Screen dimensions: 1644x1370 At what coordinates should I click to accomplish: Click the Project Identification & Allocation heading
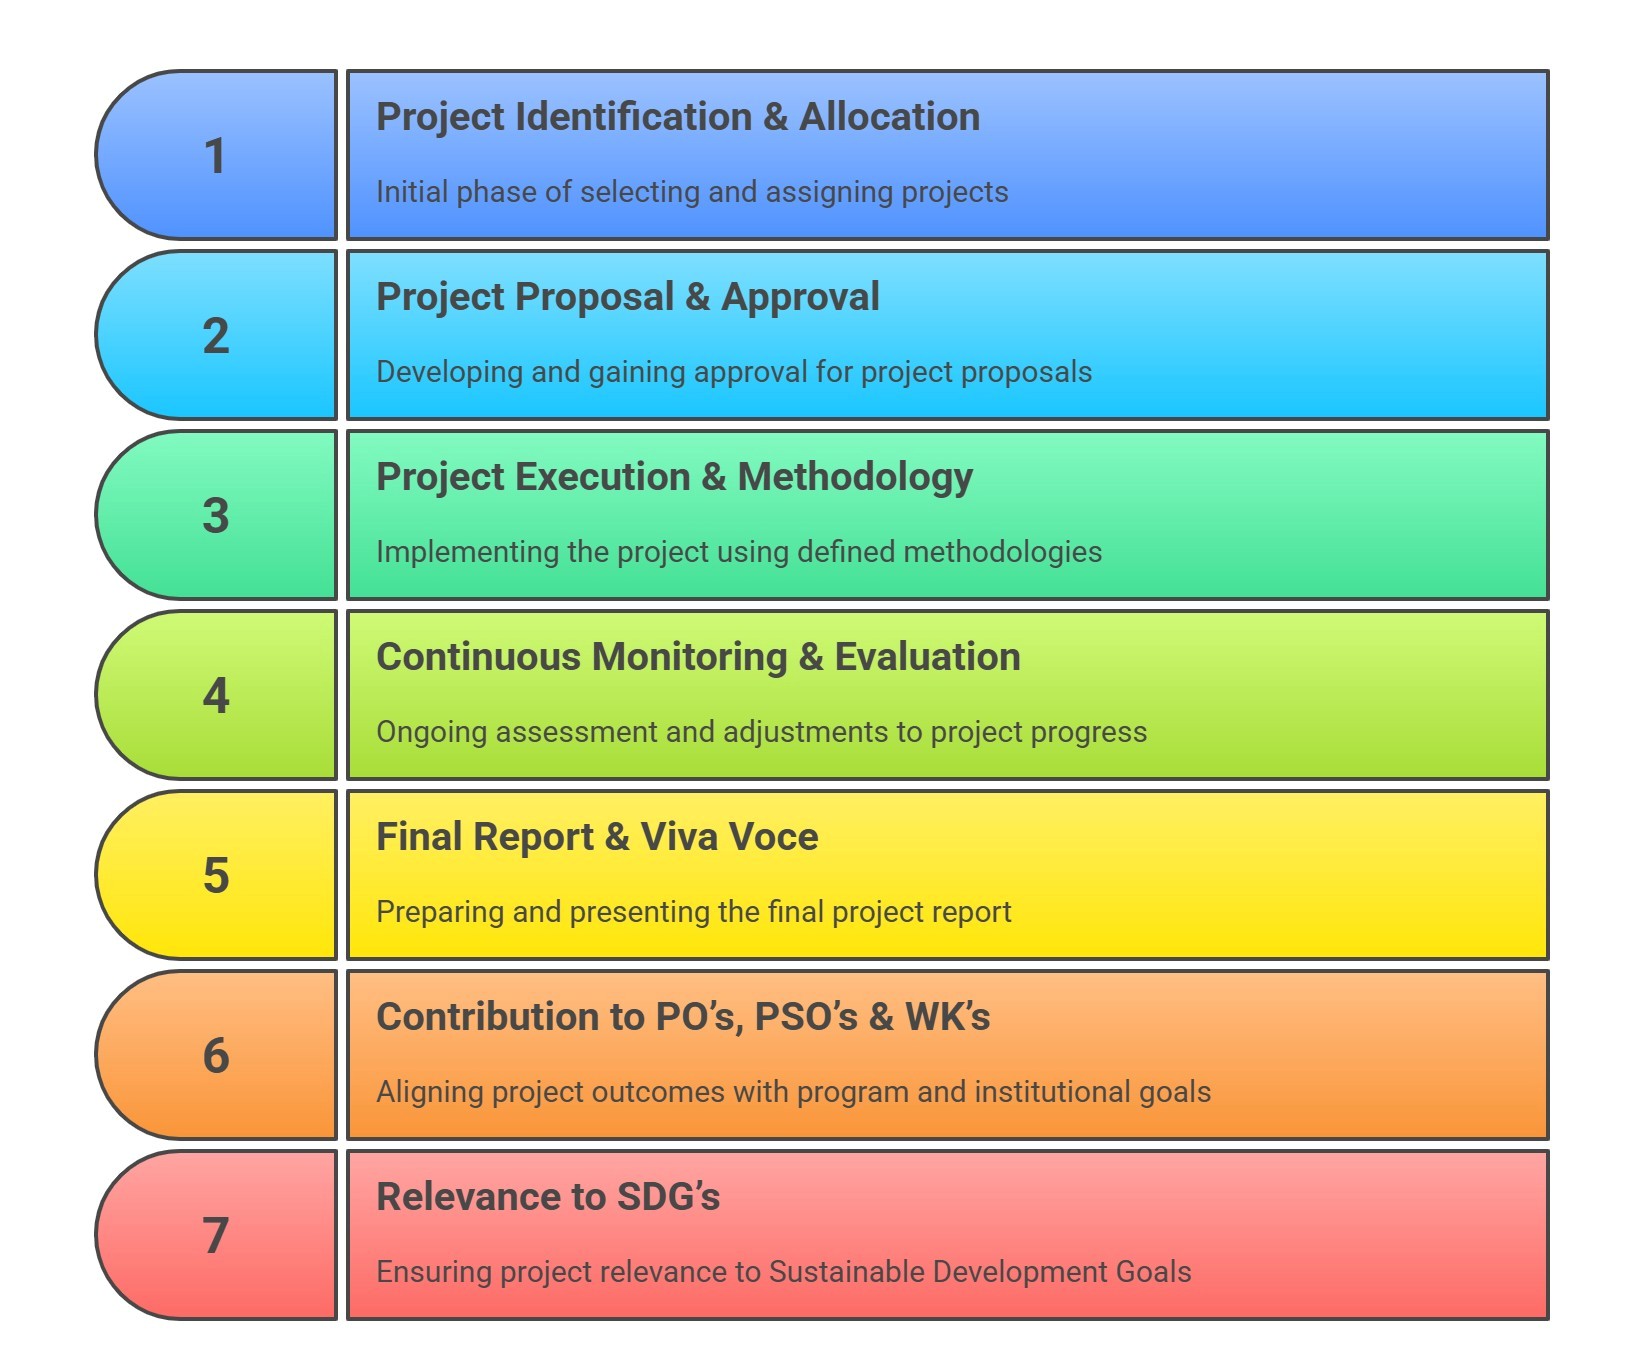[677, 117]
